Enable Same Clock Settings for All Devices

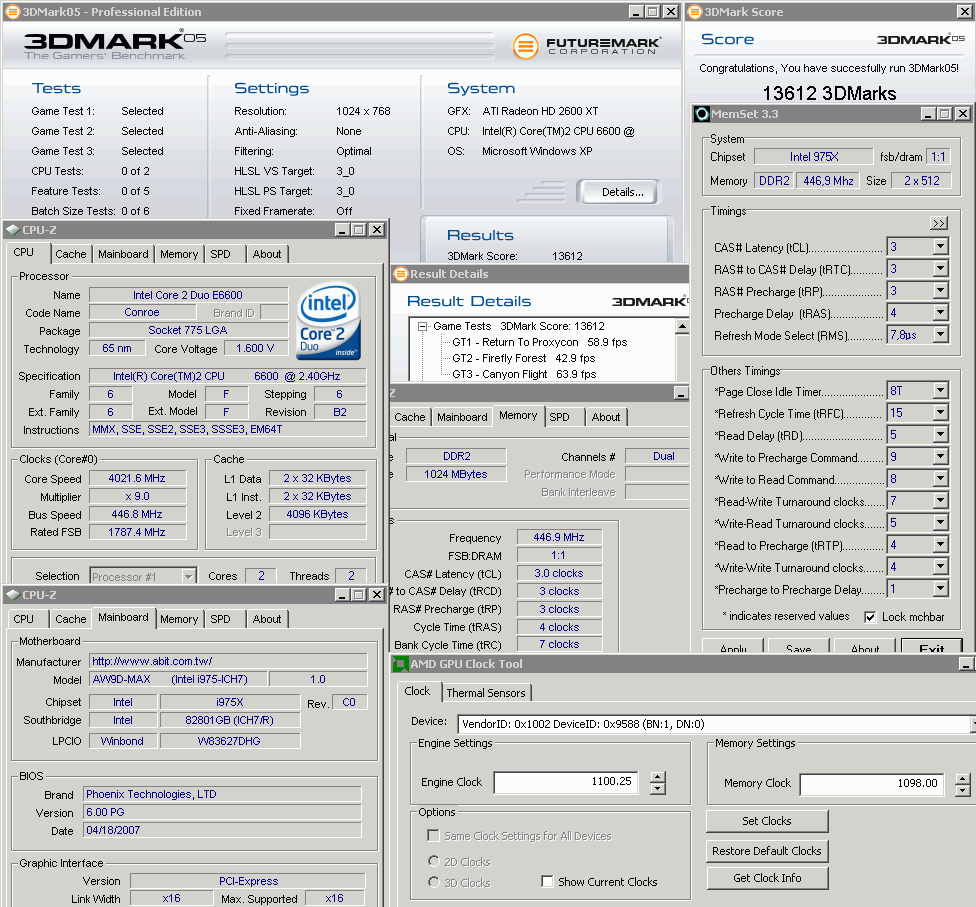pos(433,835)
